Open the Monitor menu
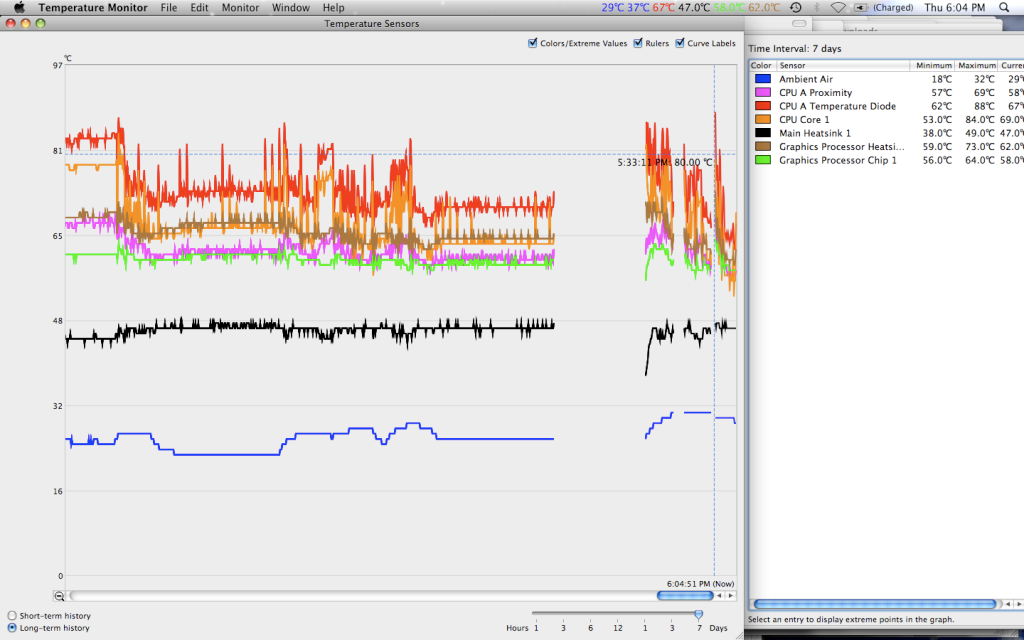Screen dimensions: 1024x640 pos(240,7)
